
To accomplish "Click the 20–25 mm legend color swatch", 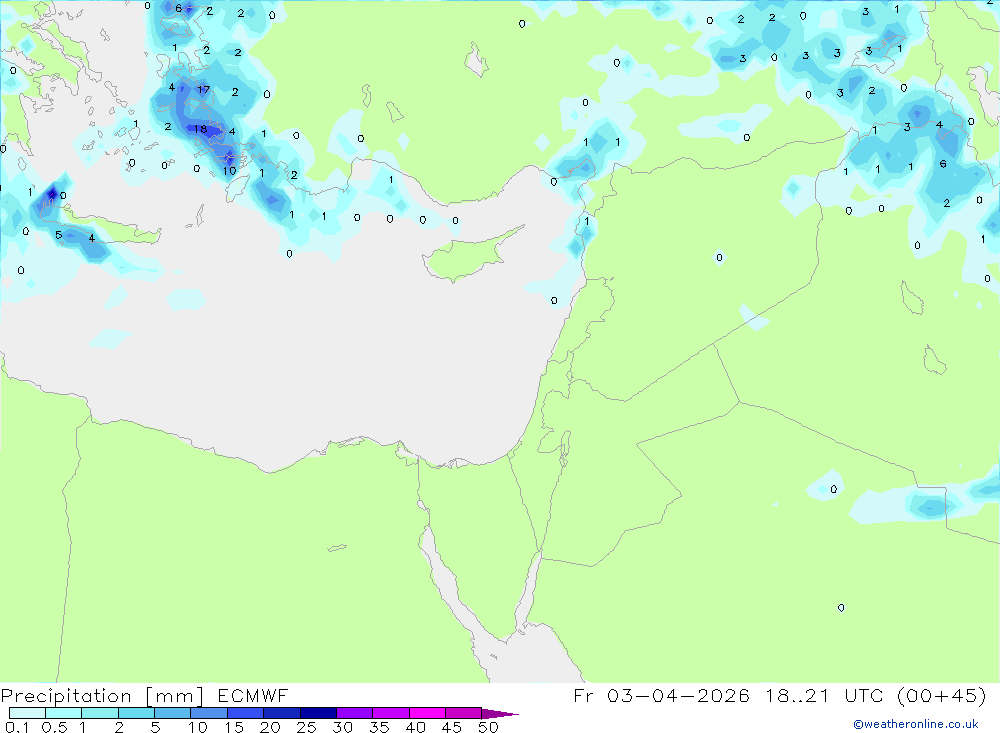I will 281,713.
